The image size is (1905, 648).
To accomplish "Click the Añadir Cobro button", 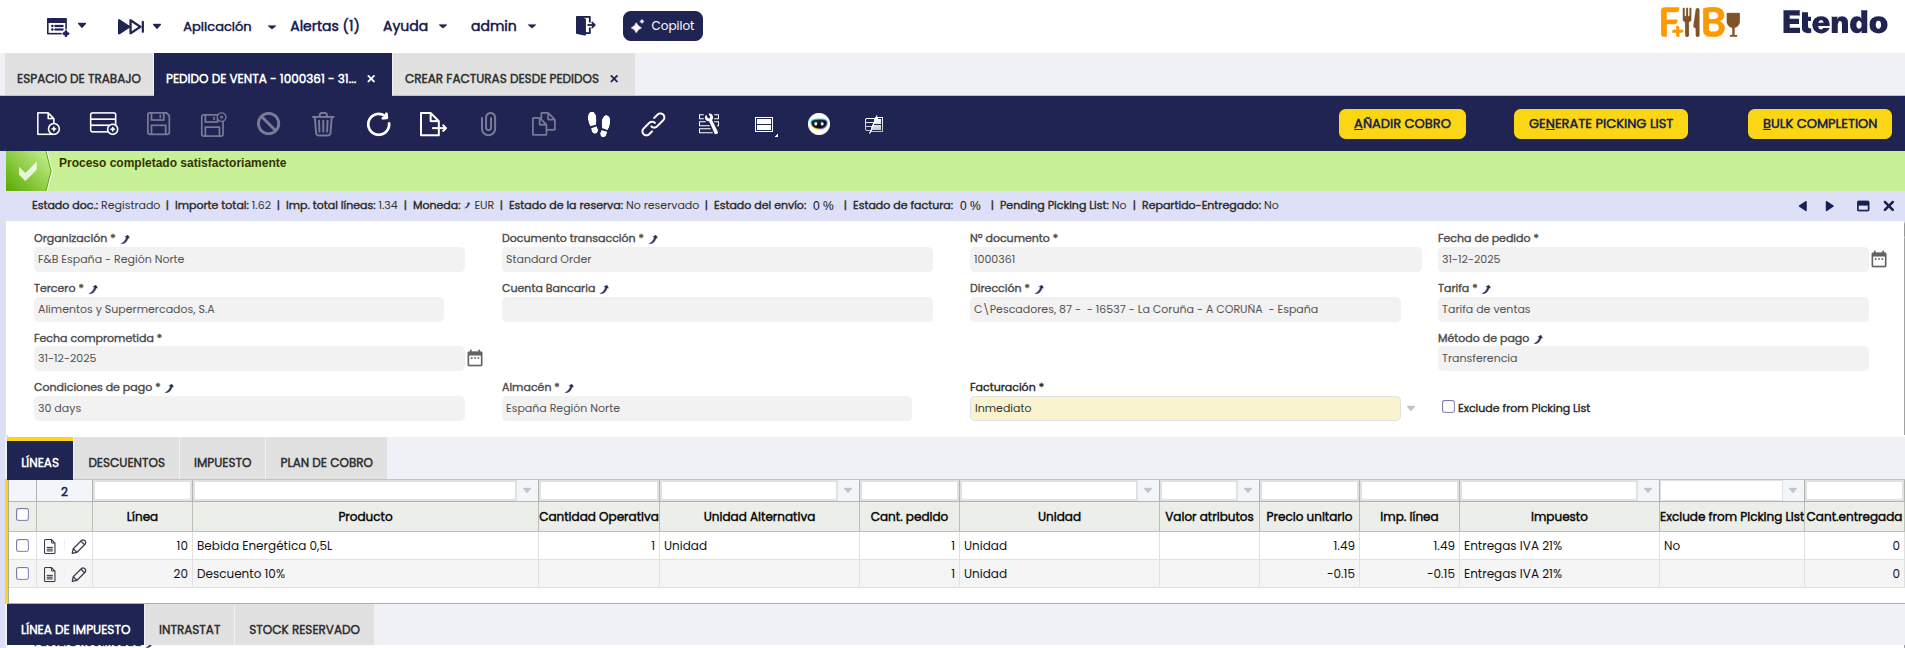I will pos(1401,124).
